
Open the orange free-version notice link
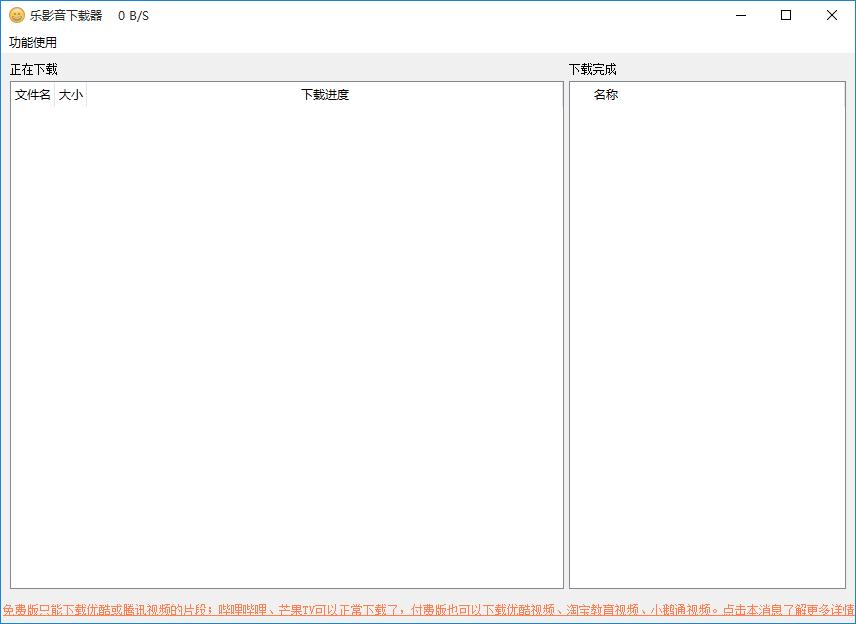(428, 610)
